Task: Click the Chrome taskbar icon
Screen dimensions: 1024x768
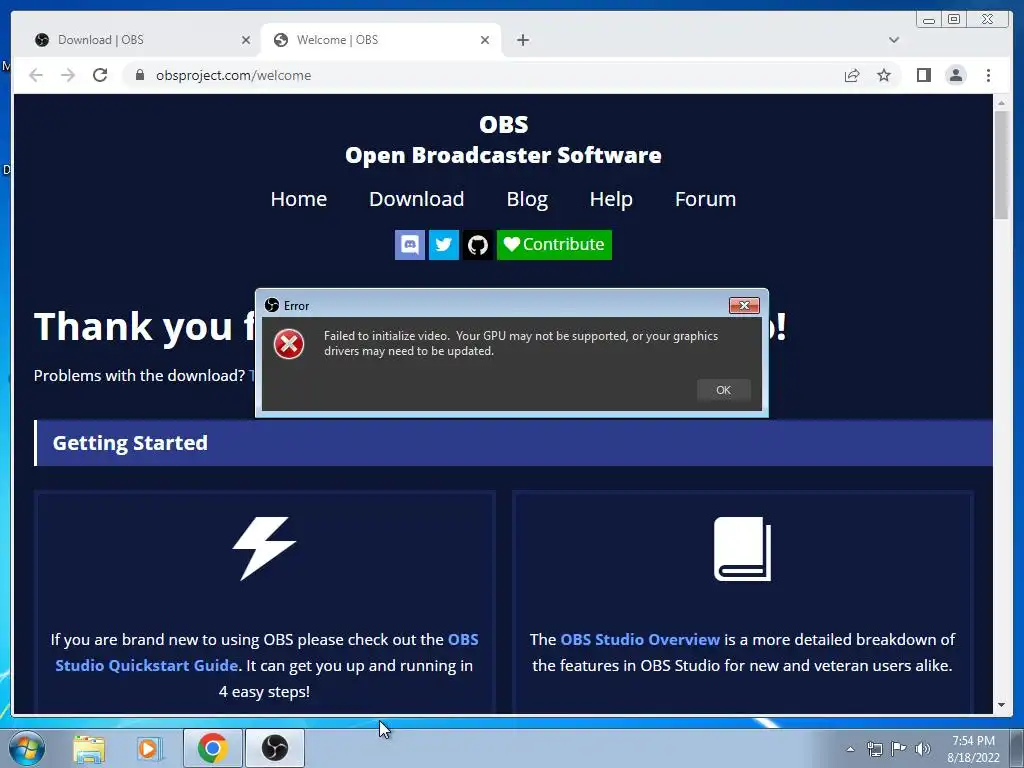Action: [x=212, y=748]
